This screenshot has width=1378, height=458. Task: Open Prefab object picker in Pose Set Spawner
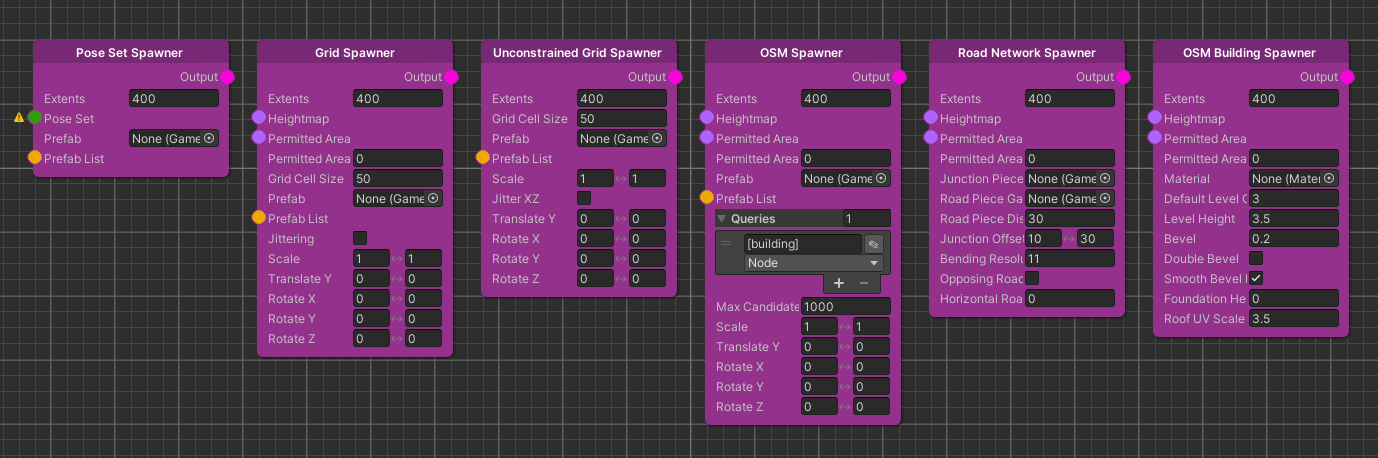[209, 139]
